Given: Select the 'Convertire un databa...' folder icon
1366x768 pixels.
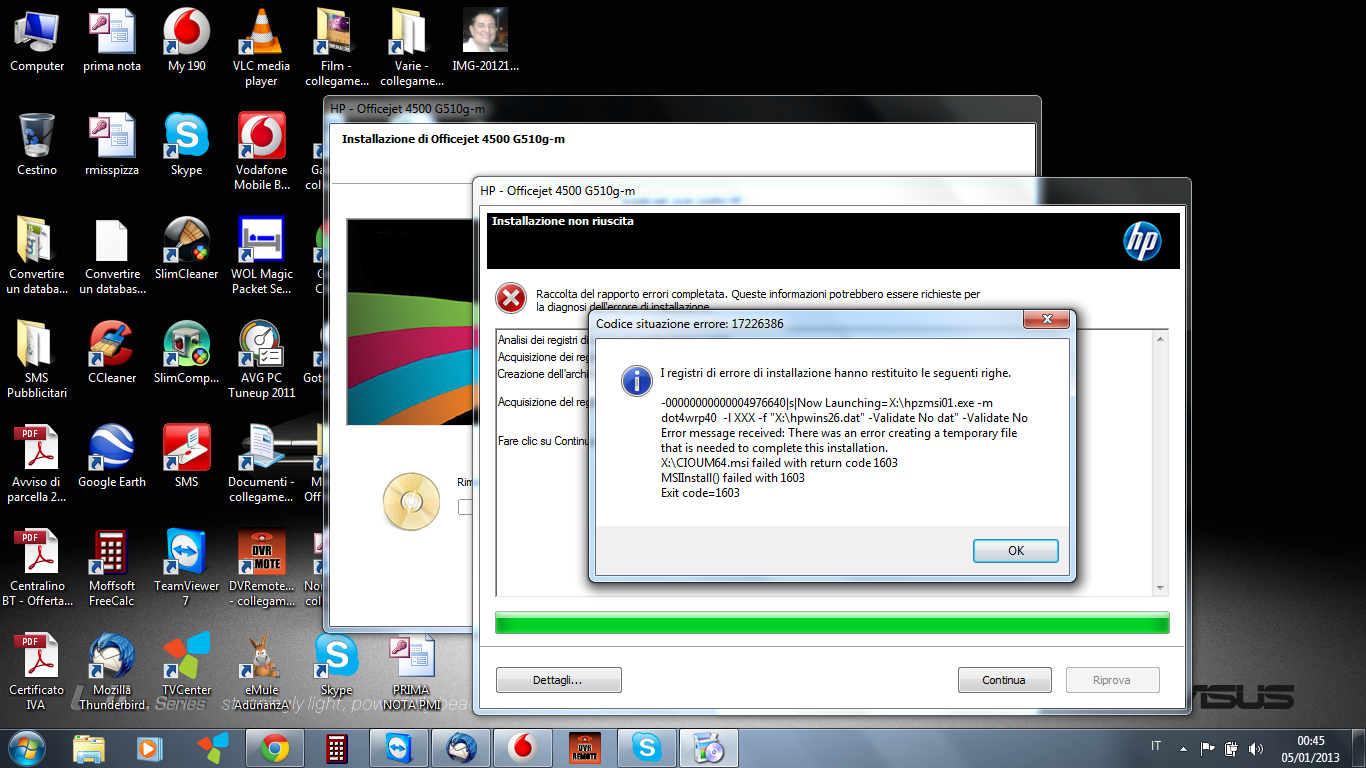Looking at the screenshot, I should 37,256.
